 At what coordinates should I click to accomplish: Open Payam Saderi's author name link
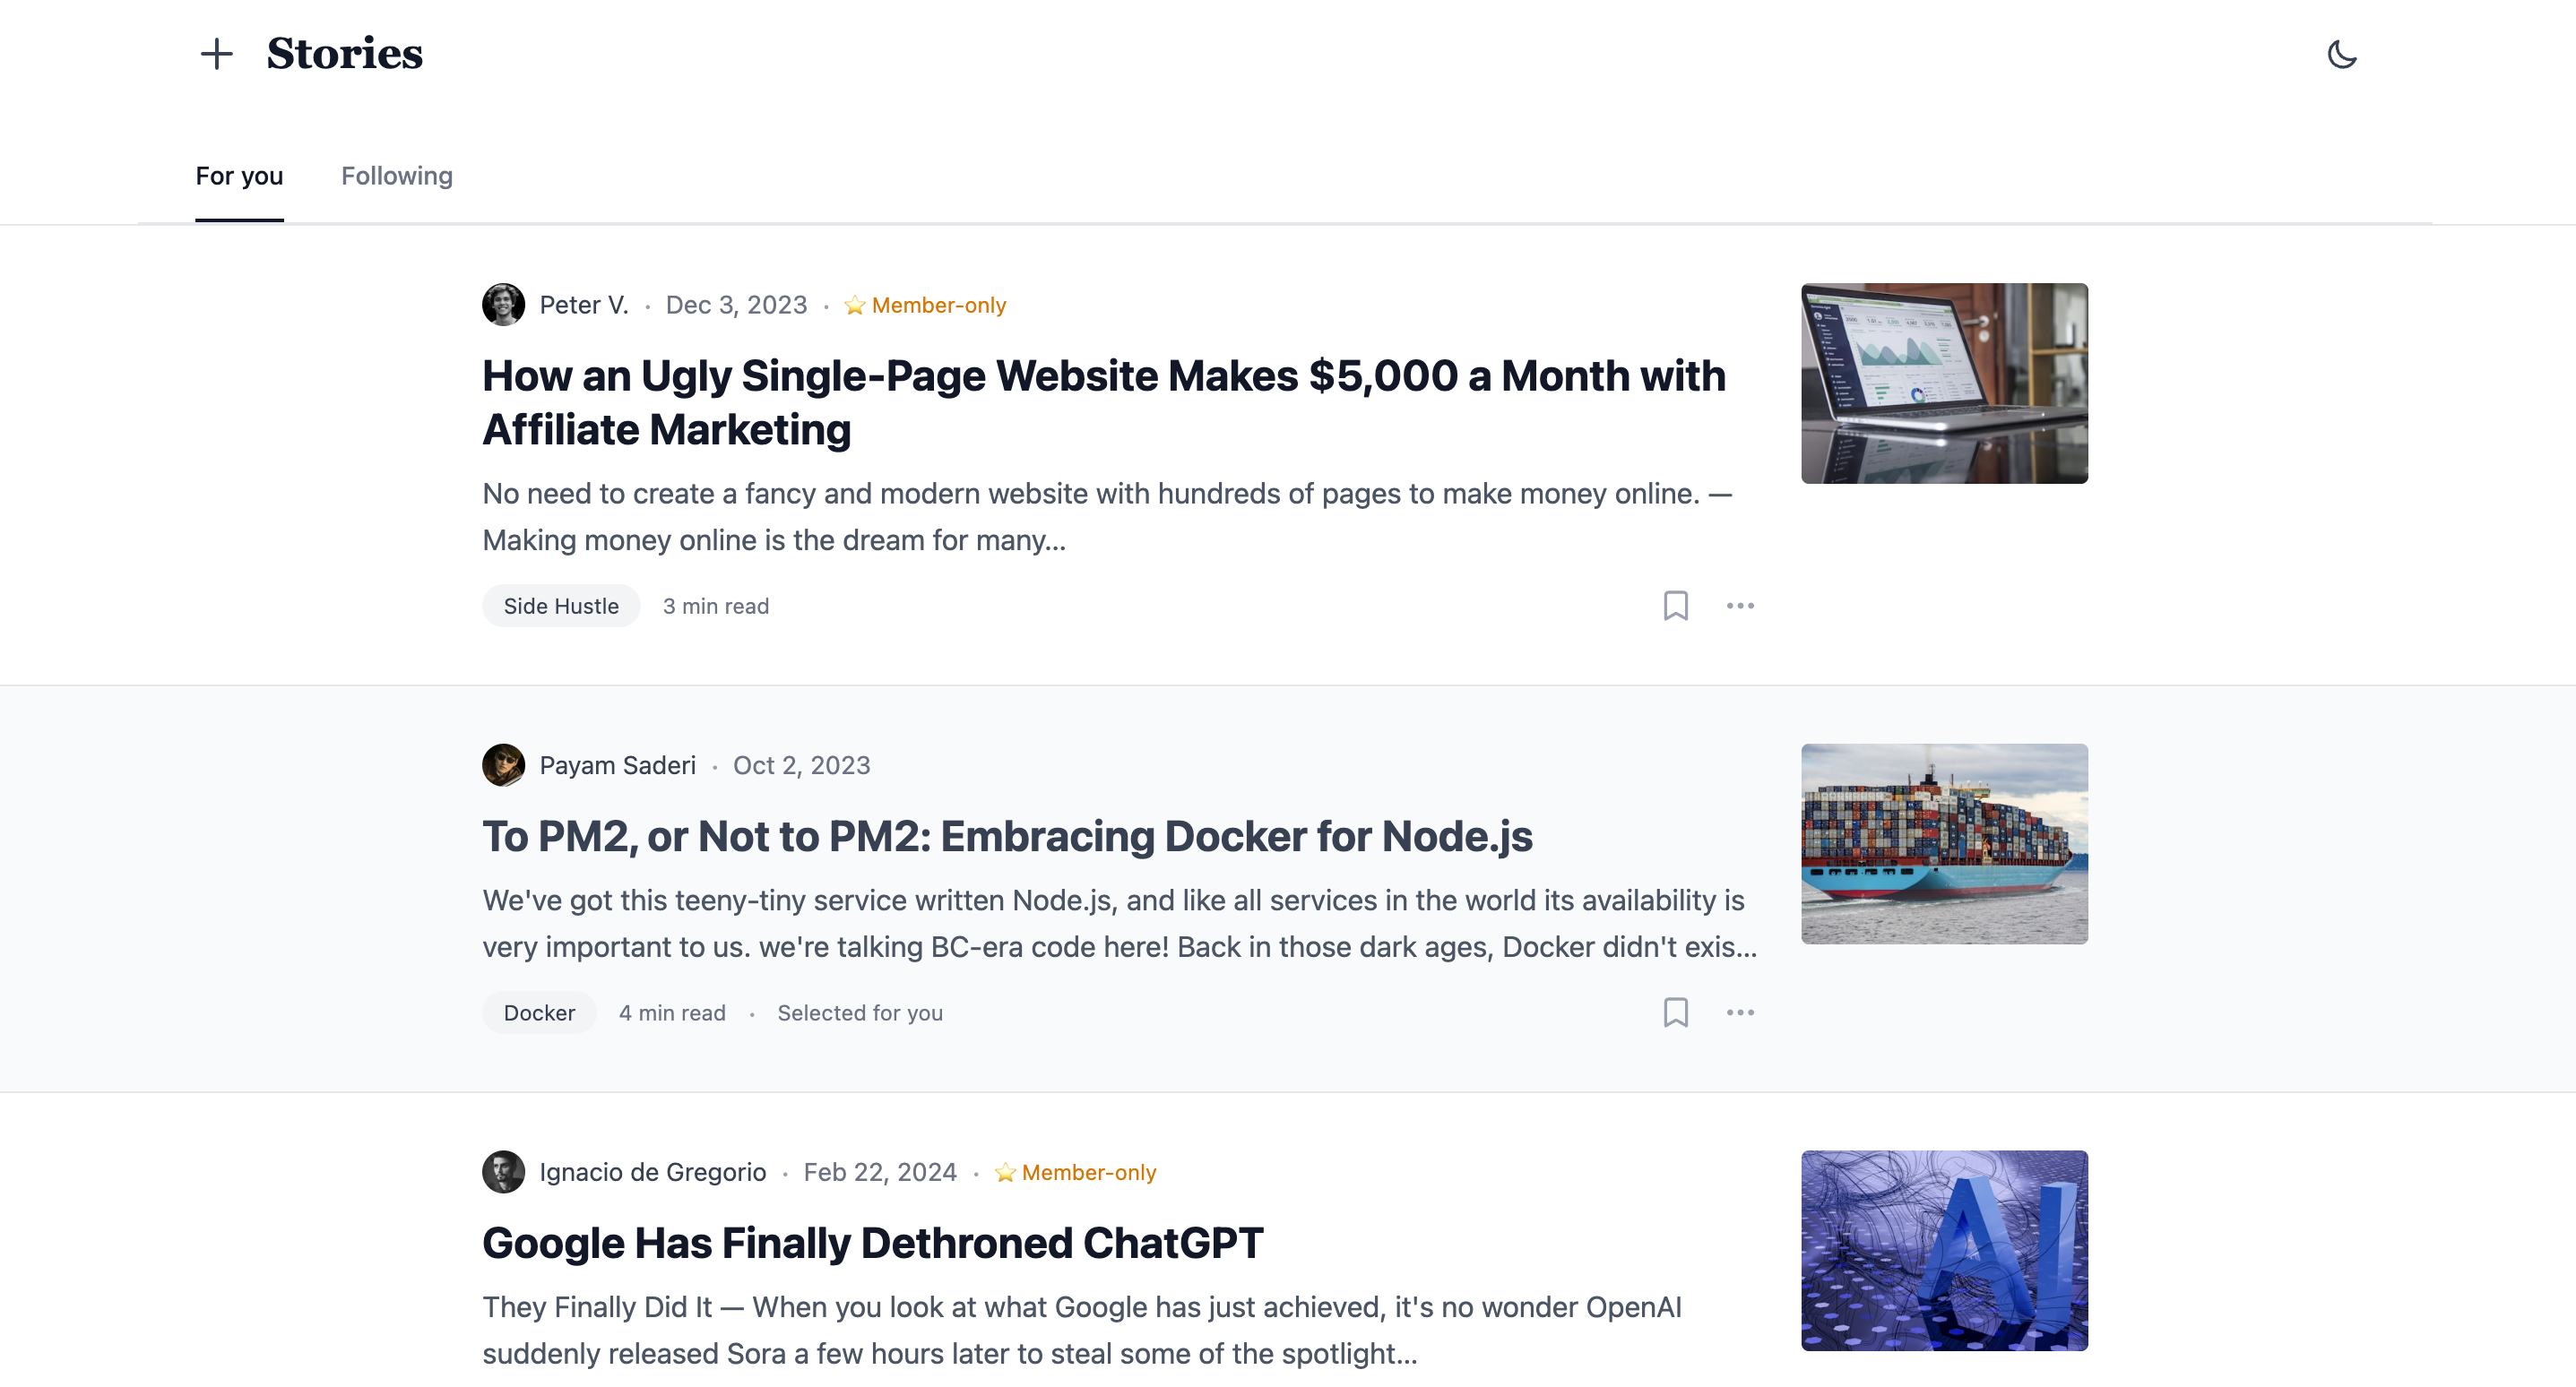pos(617,765)
